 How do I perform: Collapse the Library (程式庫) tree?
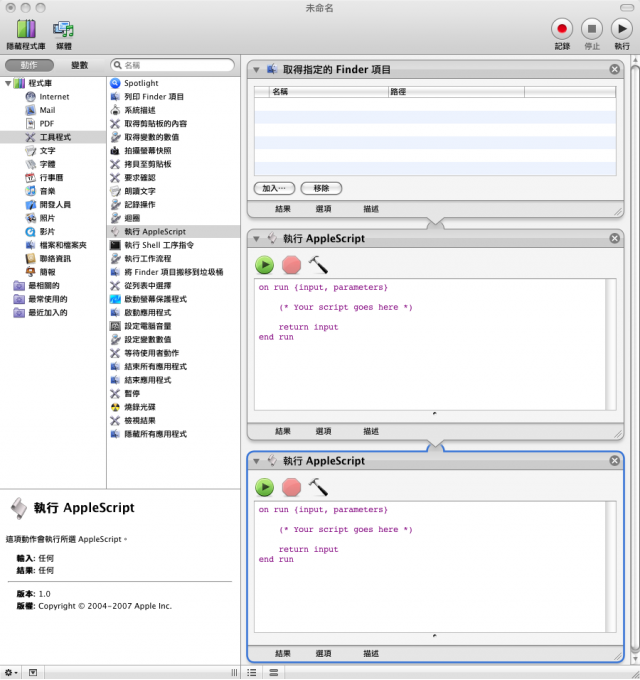(x=8, y=83)
